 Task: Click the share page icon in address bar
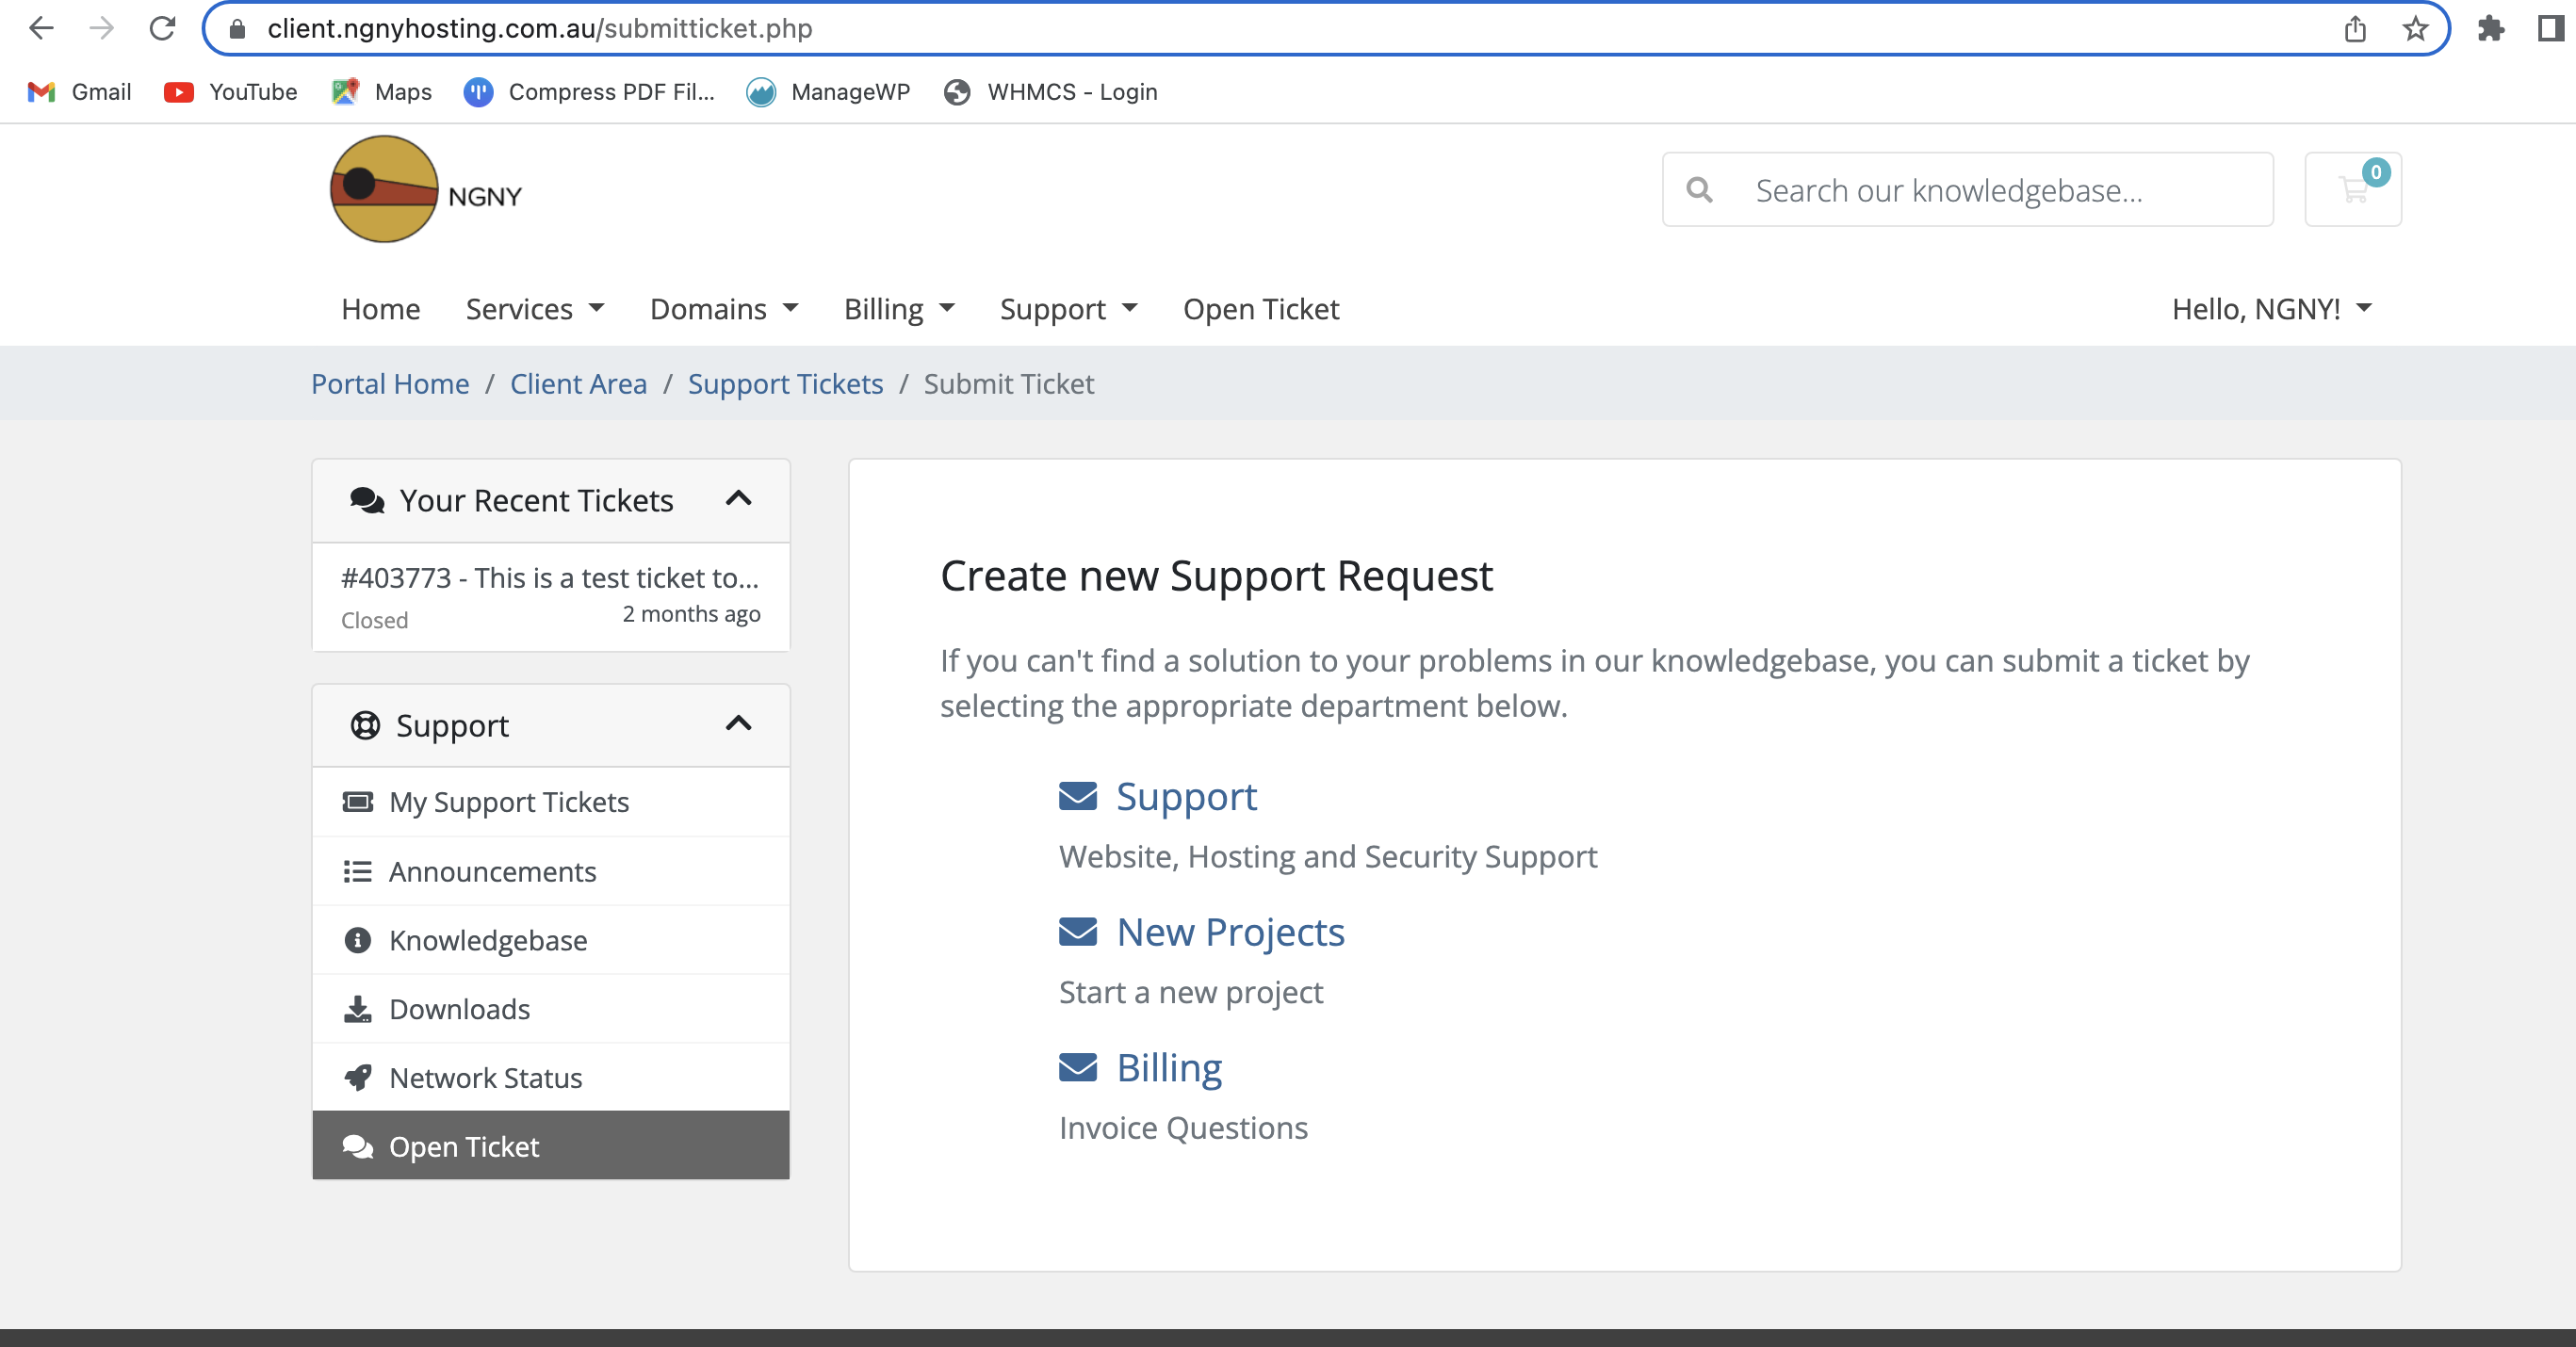click(x=2355, y=29)
